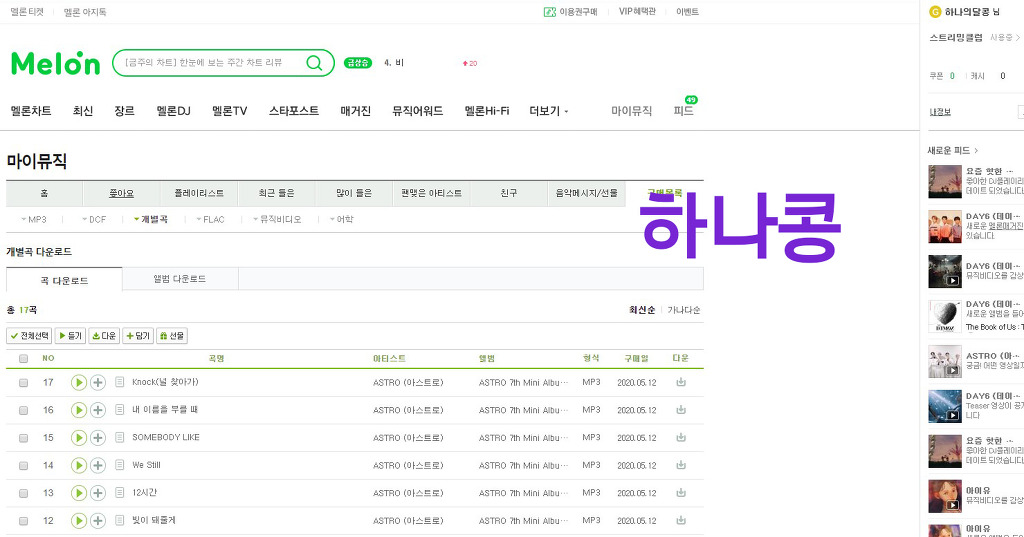Click the 전체선택 button
This screenshot has height=537, width=1024.
[29, 336]
